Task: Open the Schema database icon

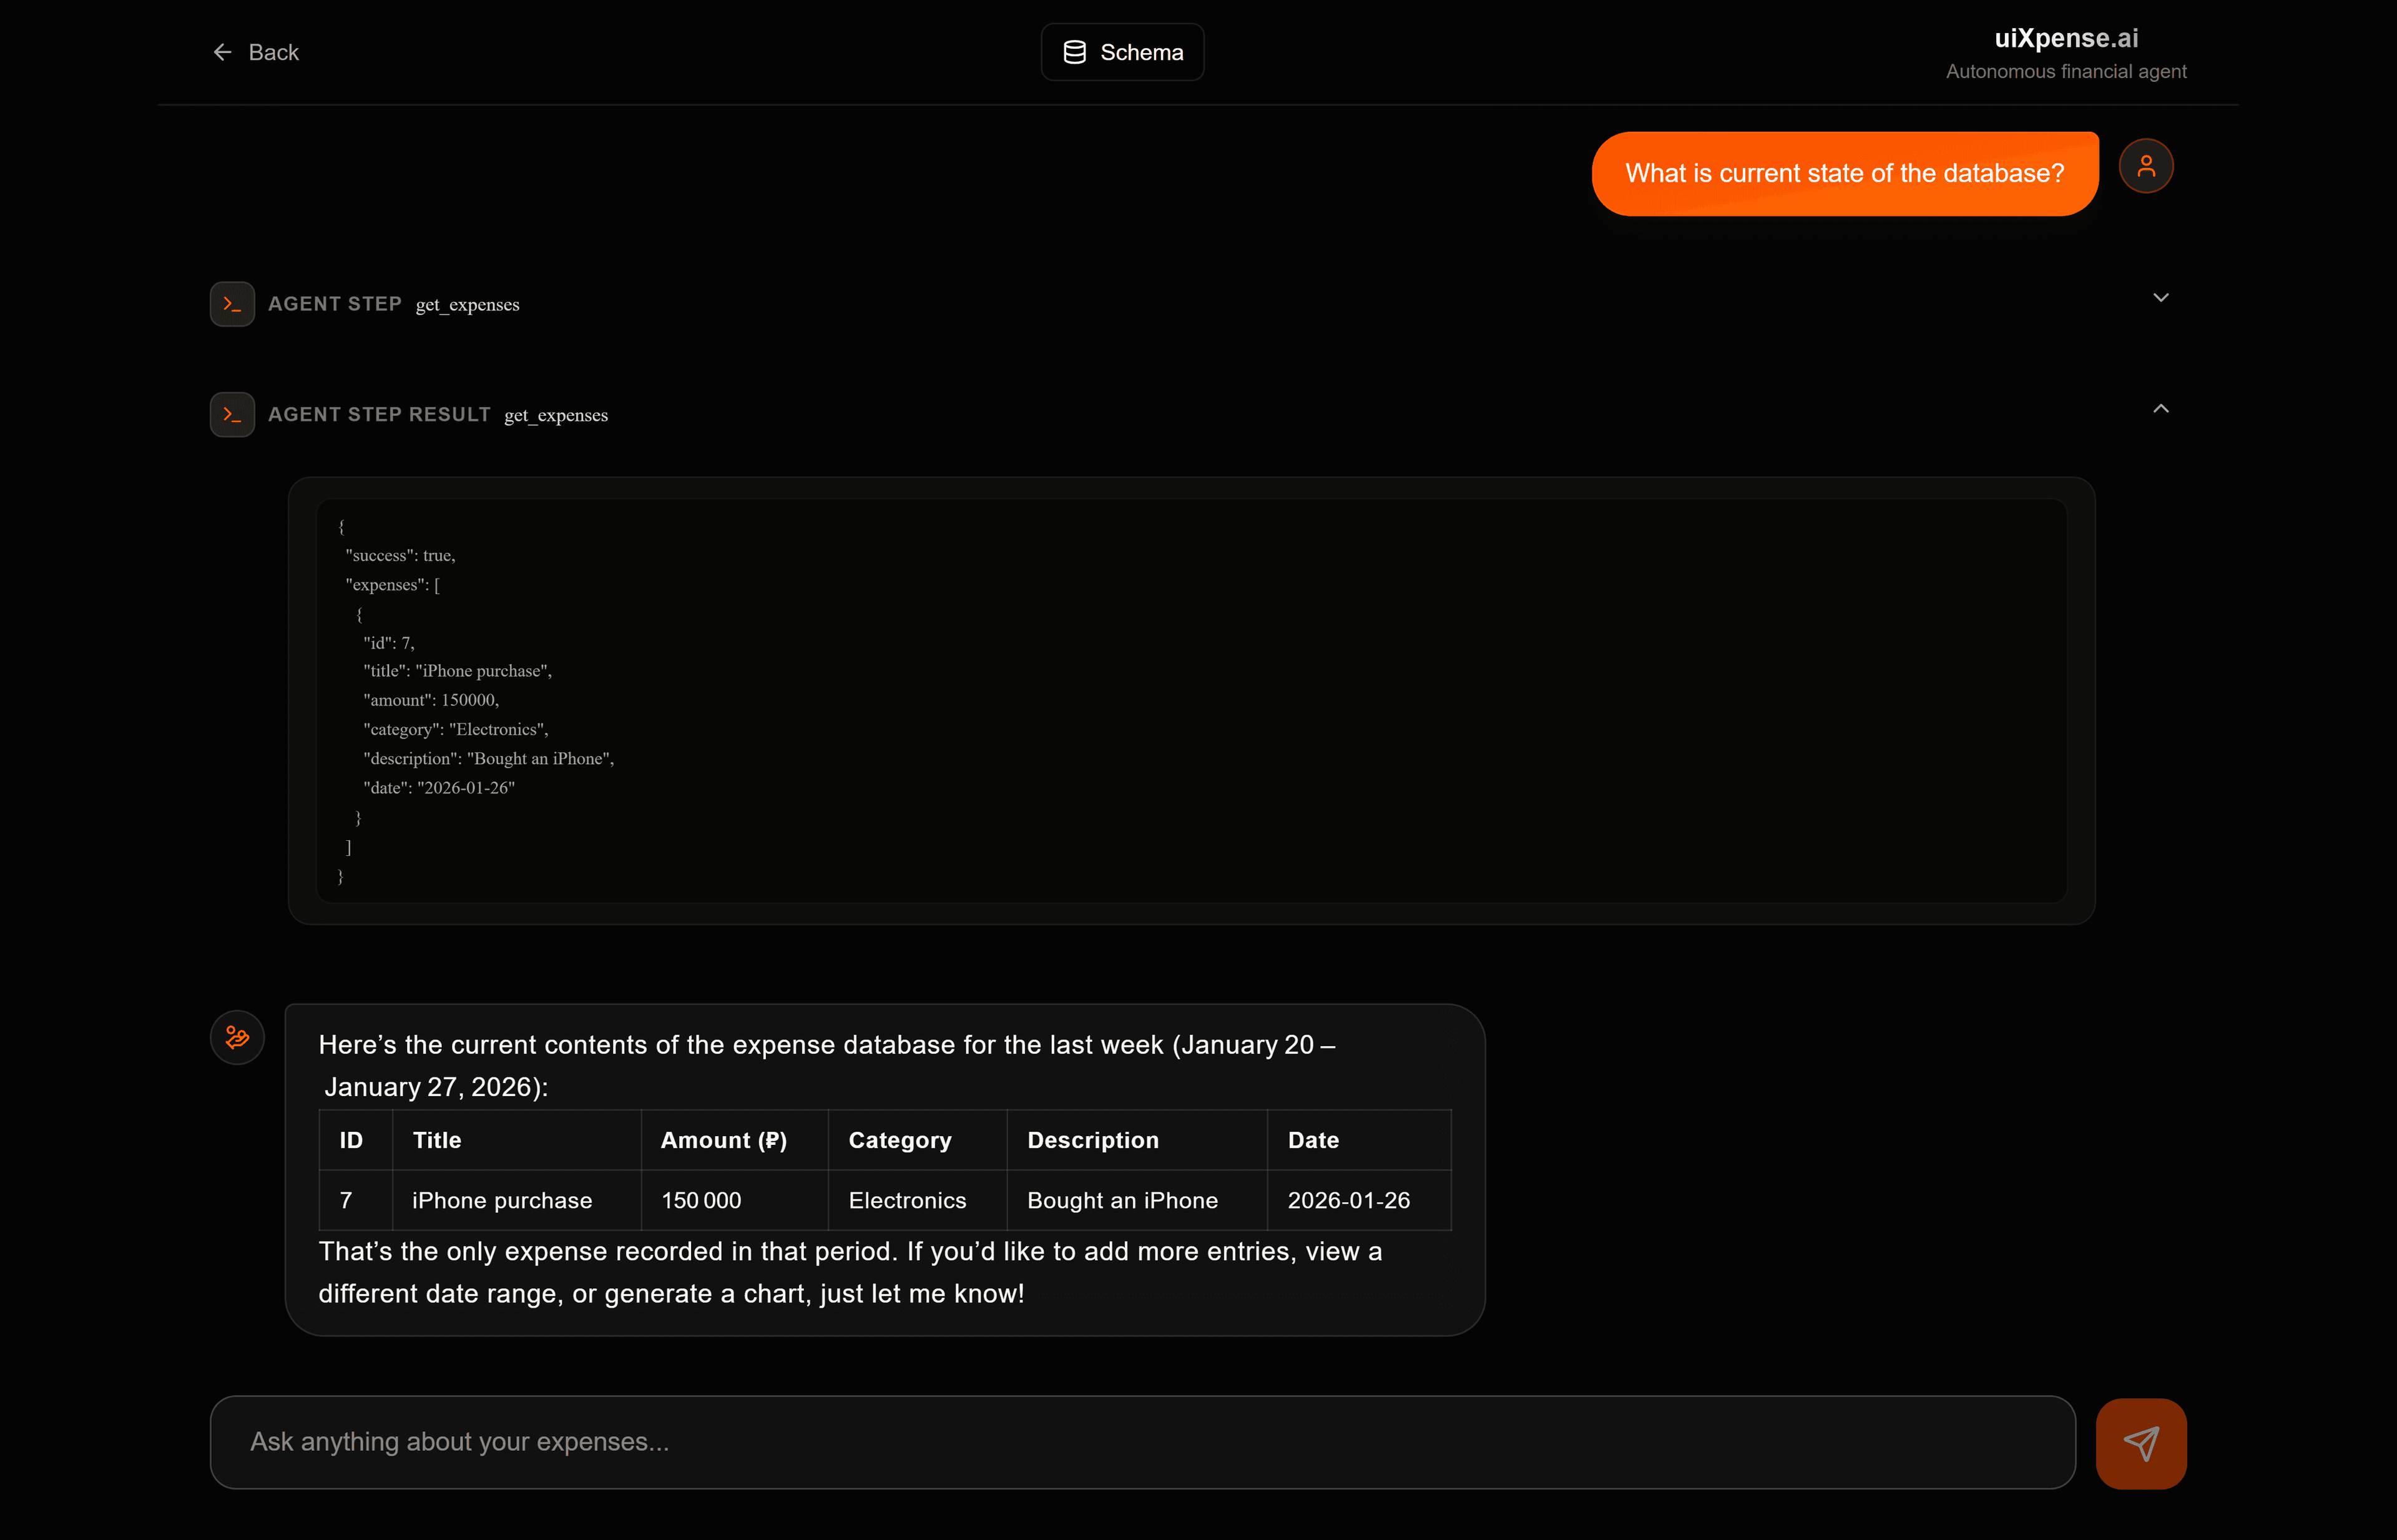Action: point(1075,51)
